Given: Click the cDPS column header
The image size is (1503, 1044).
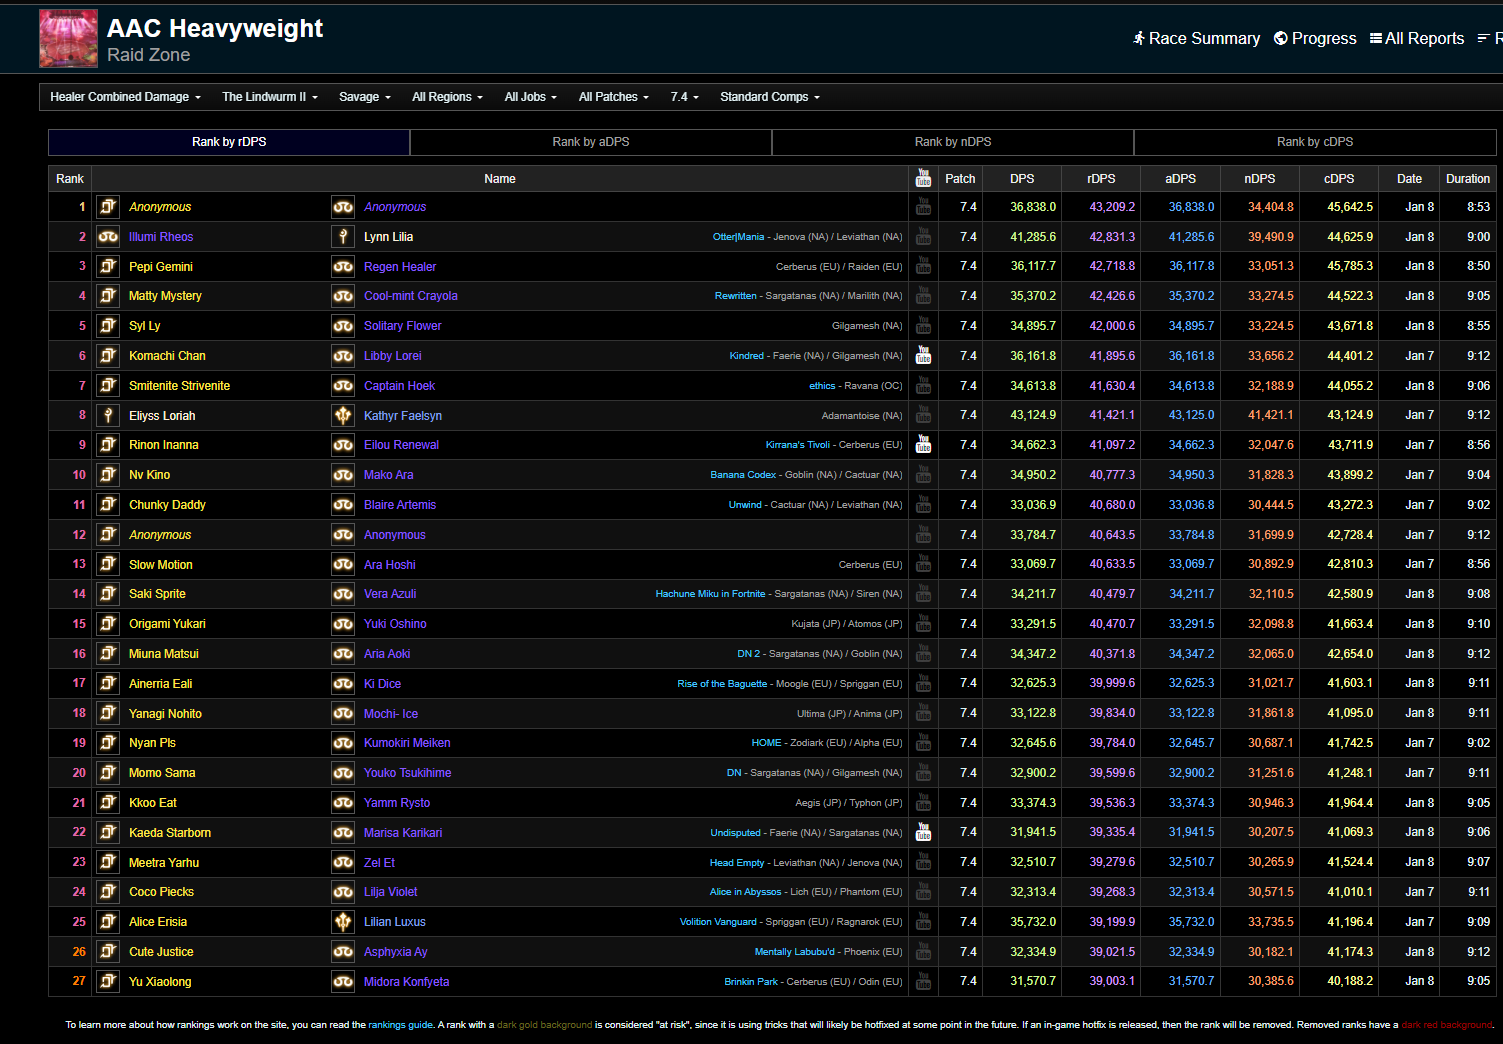Looking at the screenshot, I should coord(1339,179).
